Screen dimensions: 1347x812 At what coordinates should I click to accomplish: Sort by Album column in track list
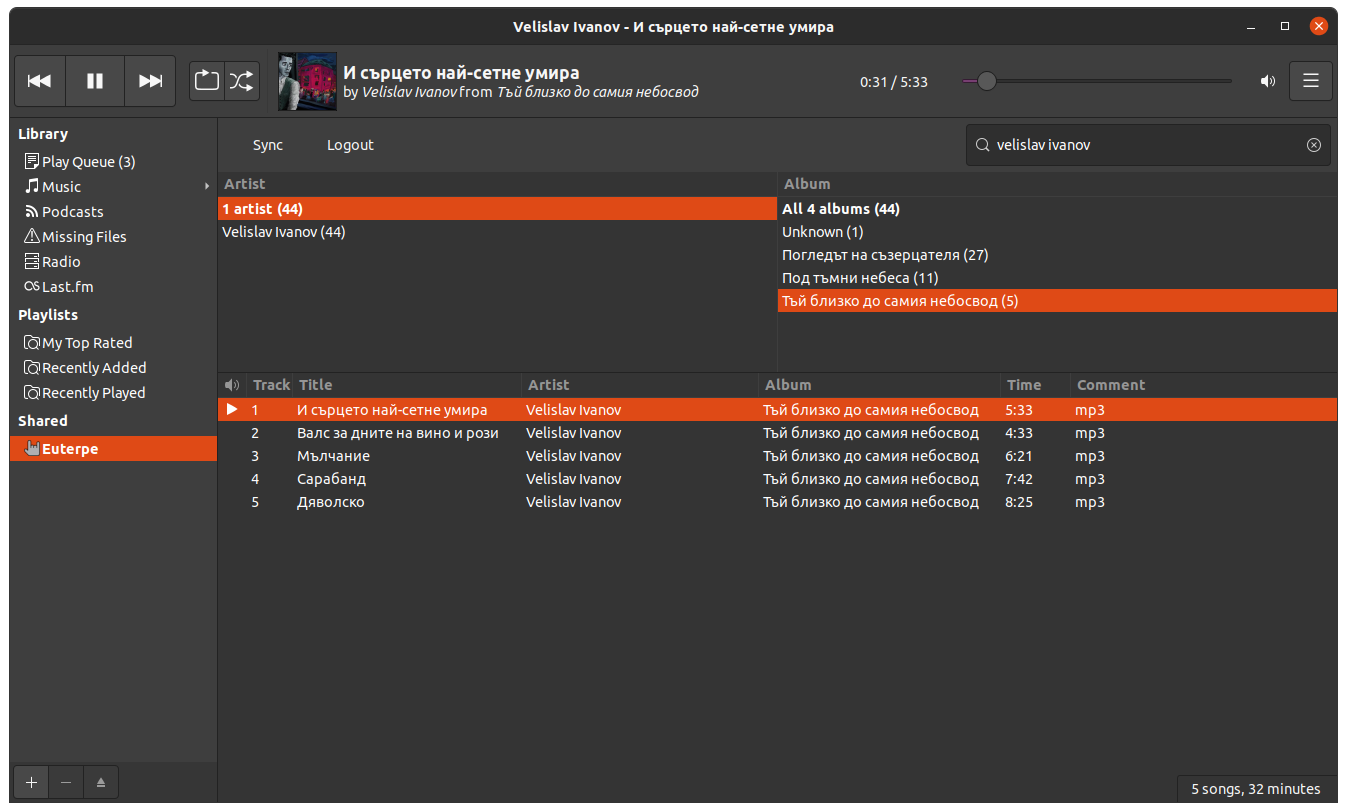pos(880,385)
